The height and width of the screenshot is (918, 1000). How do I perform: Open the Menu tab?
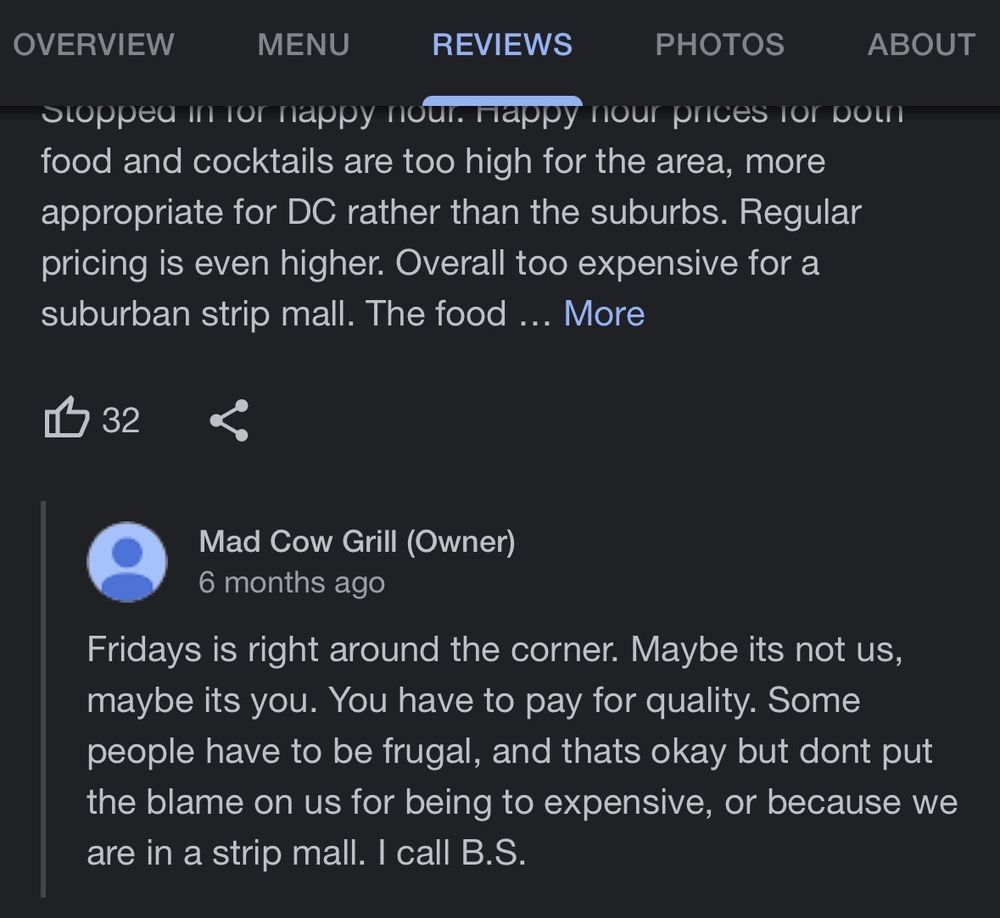pyautogui.click(x=303, y=45)
